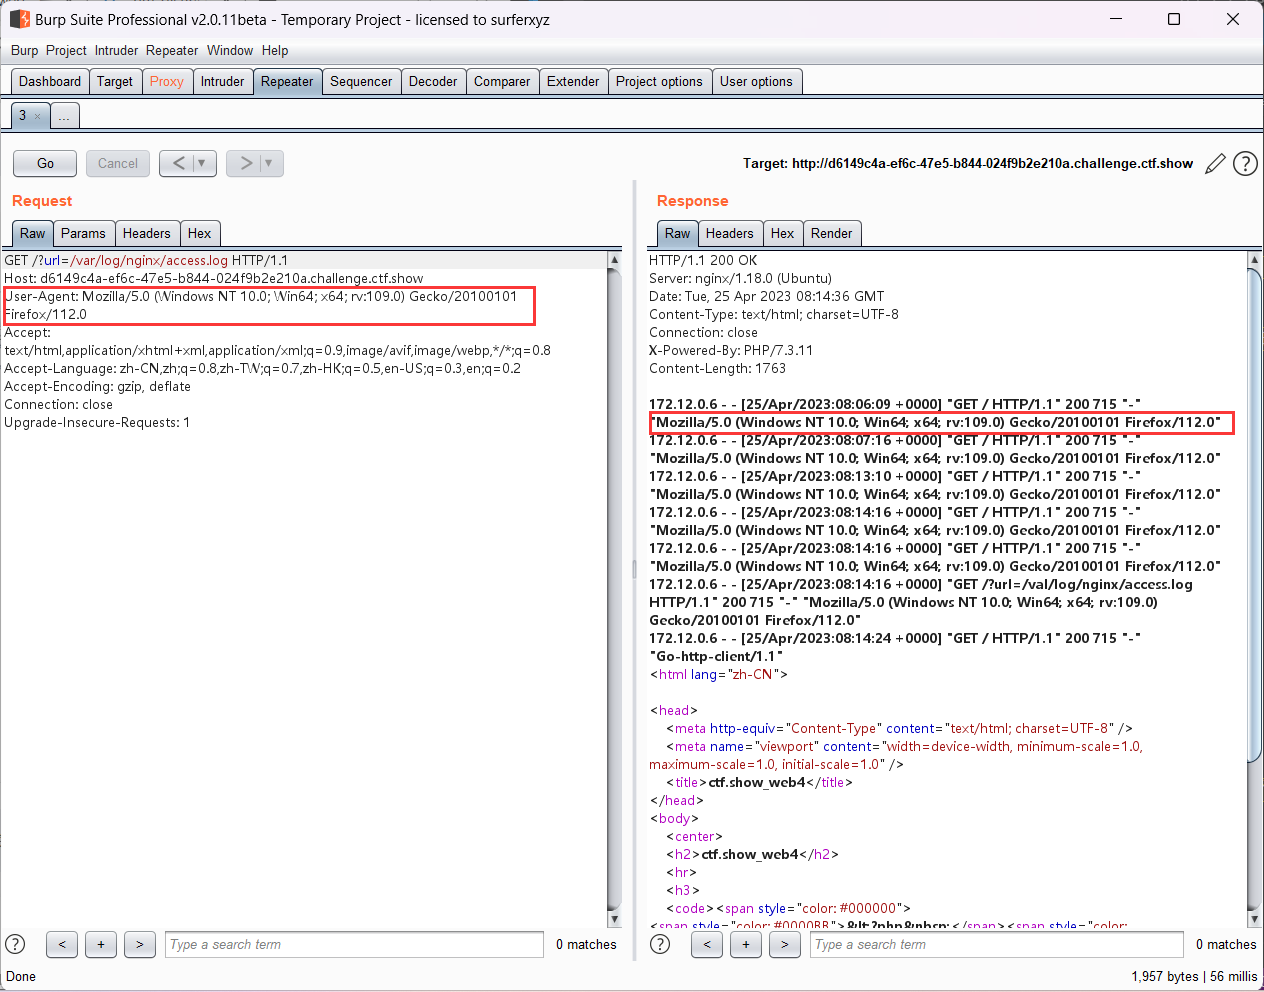Screen dimensions: 1264x992
Task: Switch to the Intruder tab
Action: click(222, 82)
